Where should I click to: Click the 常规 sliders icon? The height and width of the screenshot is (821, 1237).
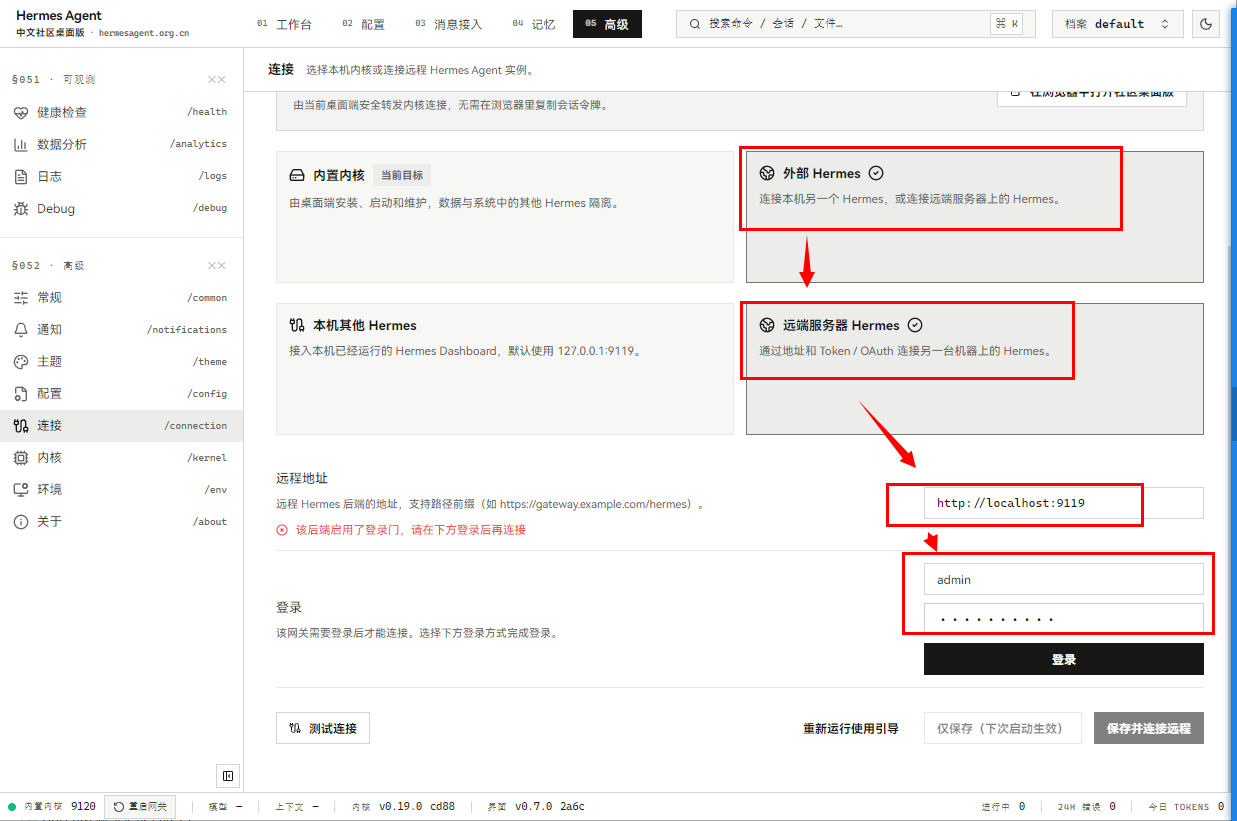[21, 298]
